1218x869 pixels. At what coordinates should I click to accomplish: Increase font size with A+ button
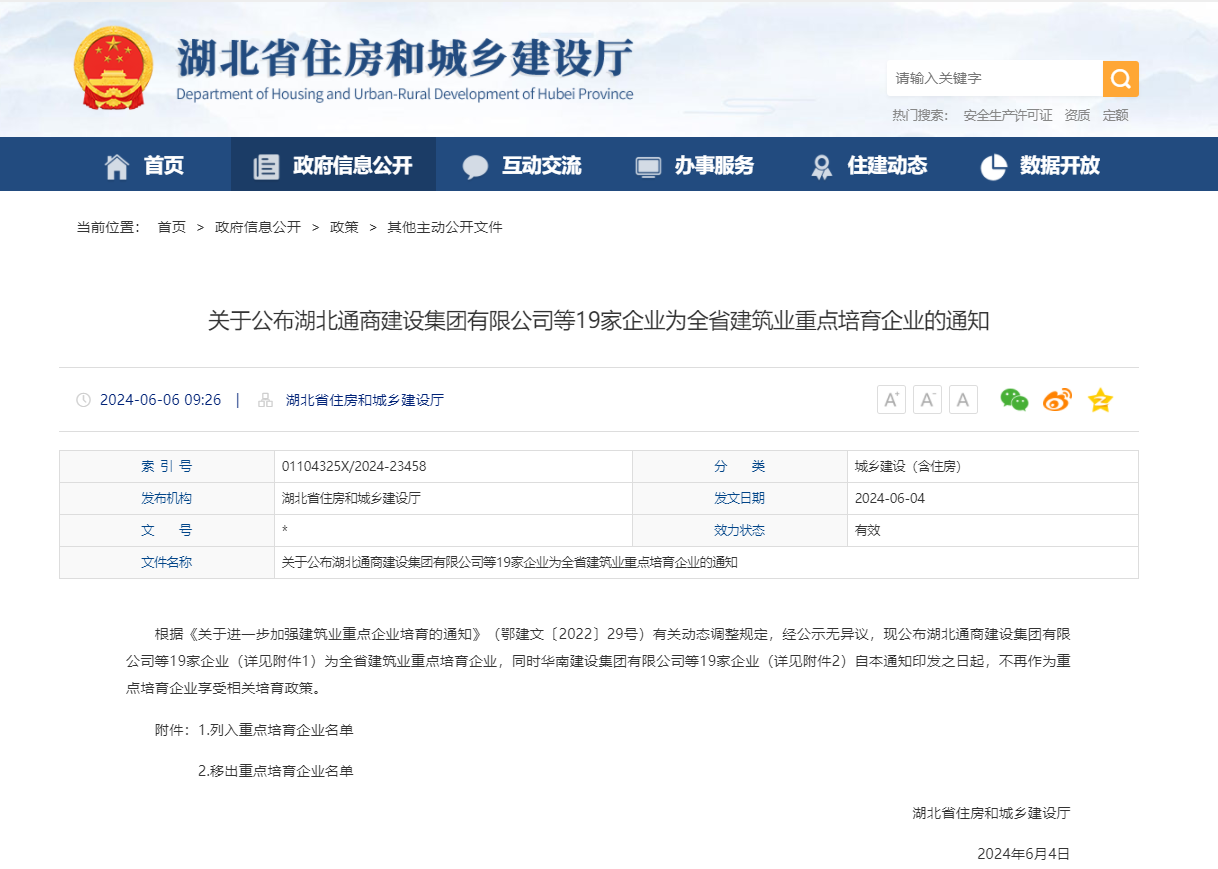[891, 400]
